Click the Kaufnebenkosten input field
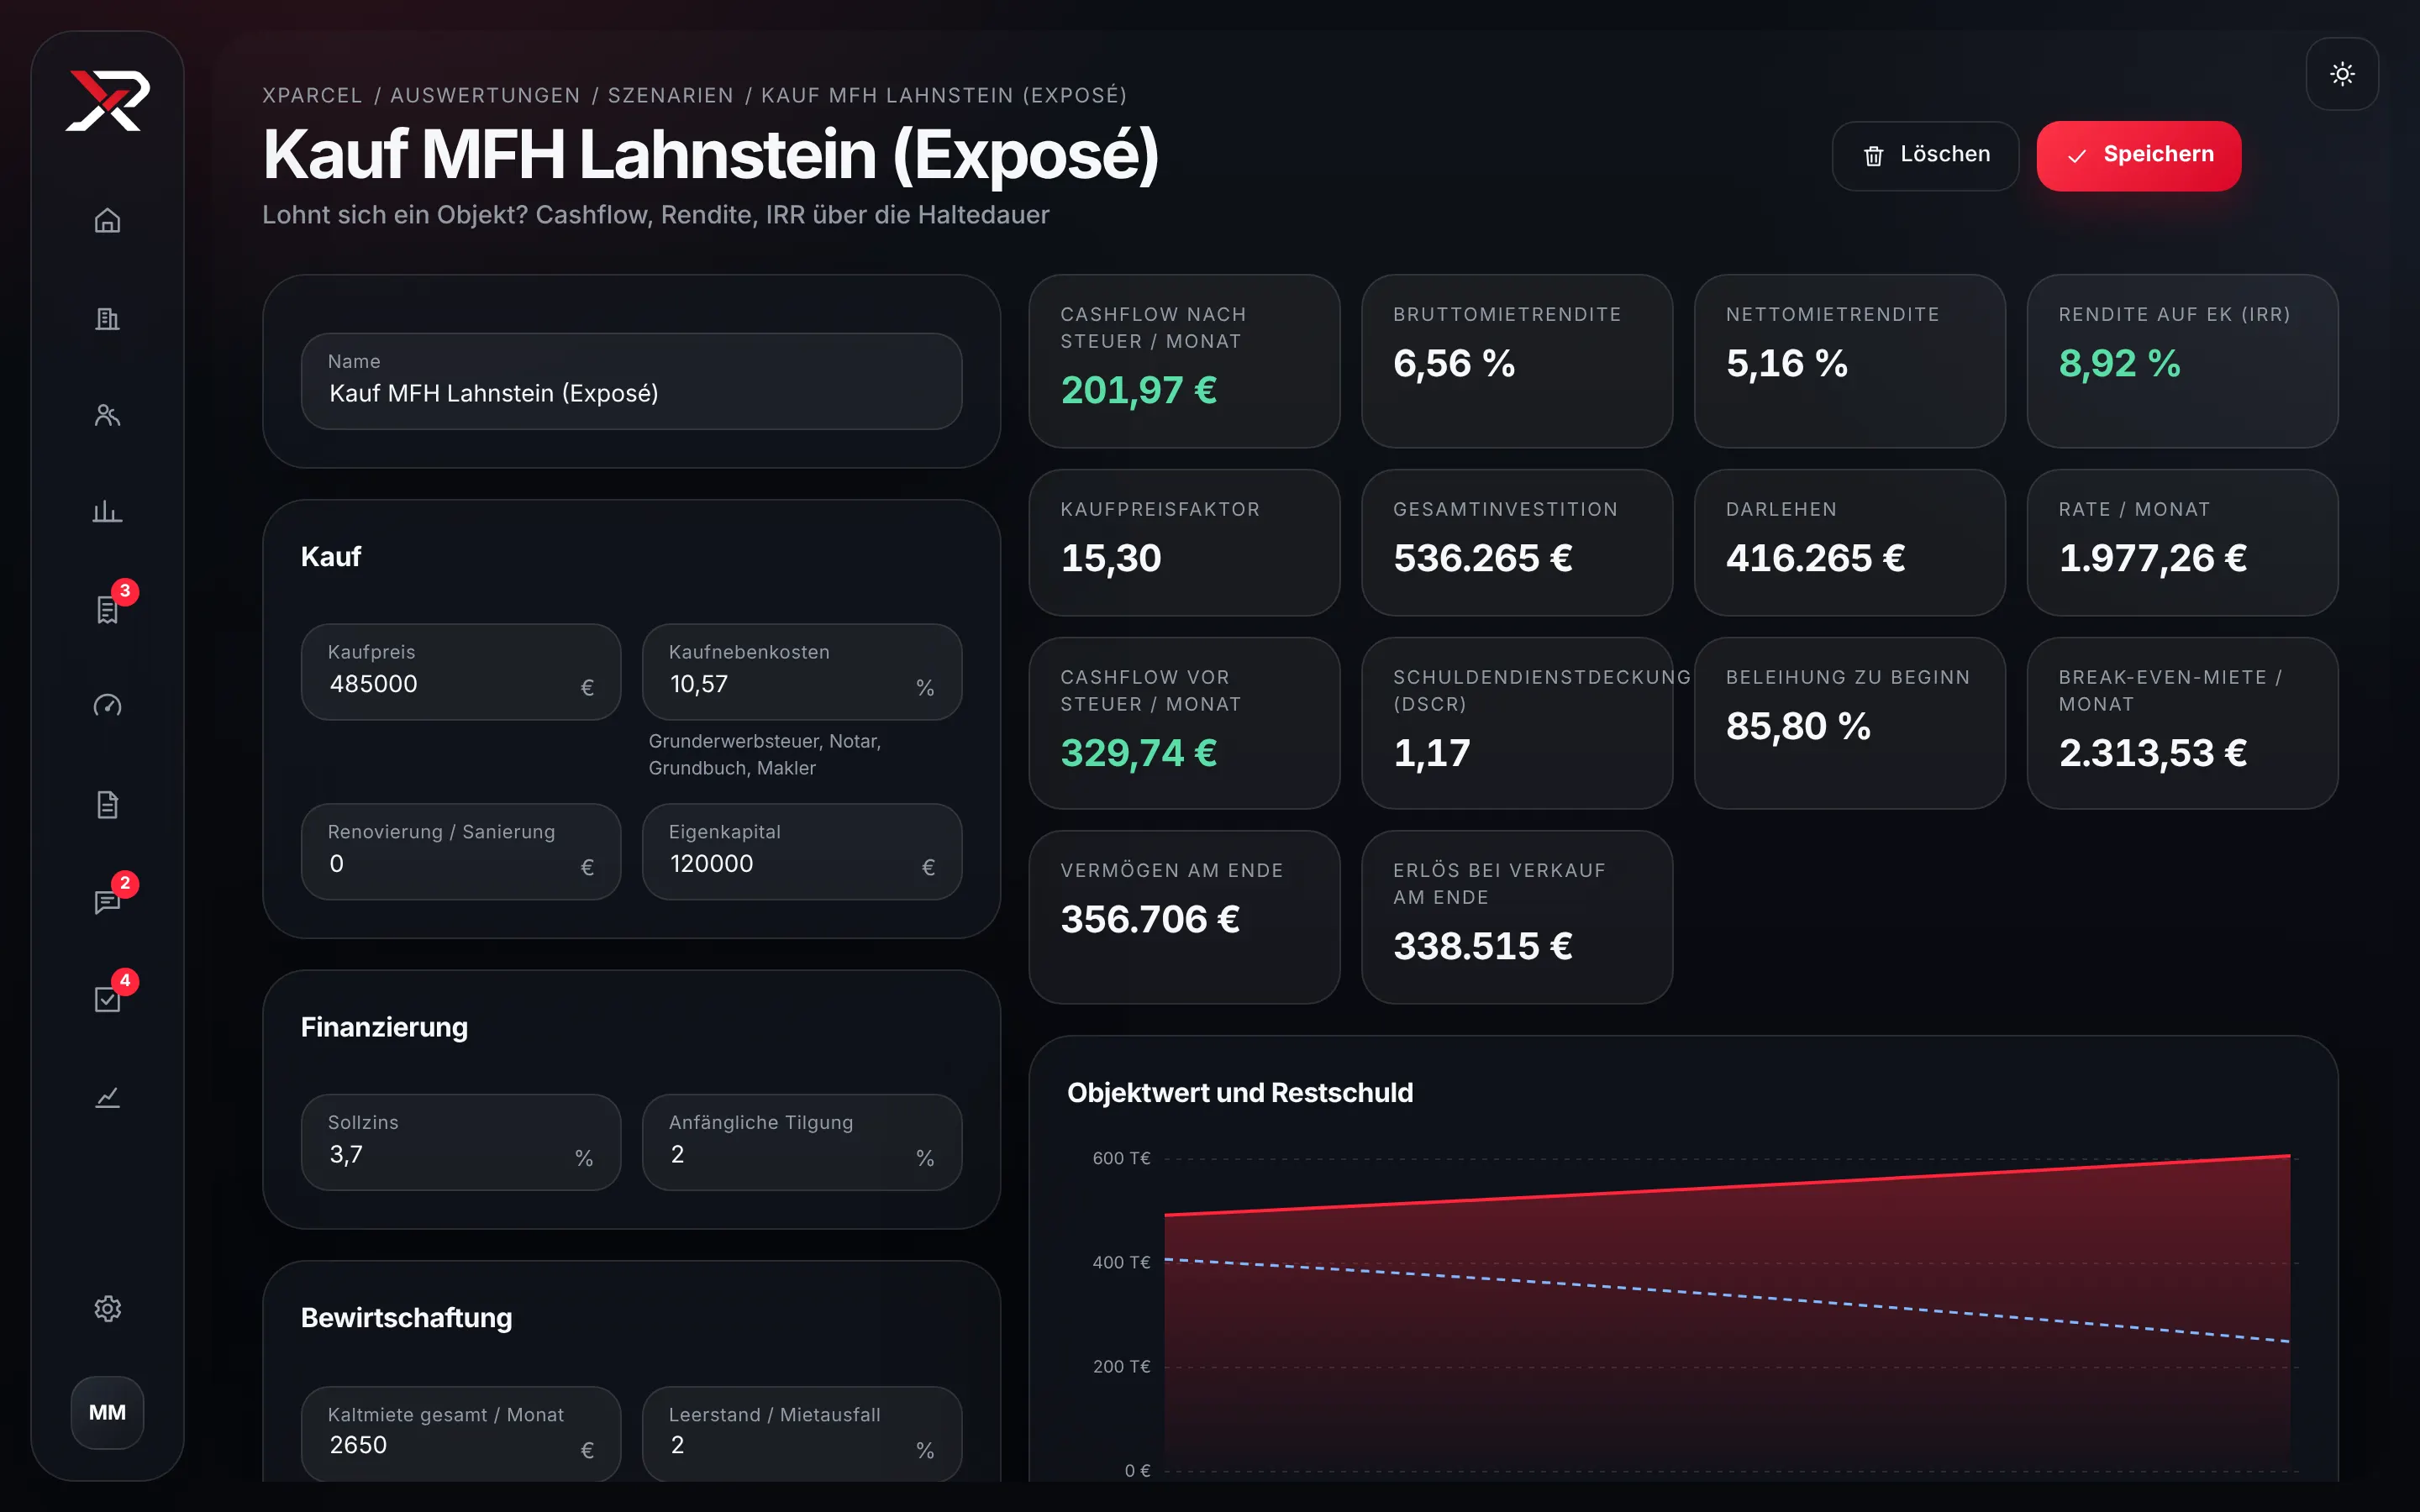 [x=802, y=671]
